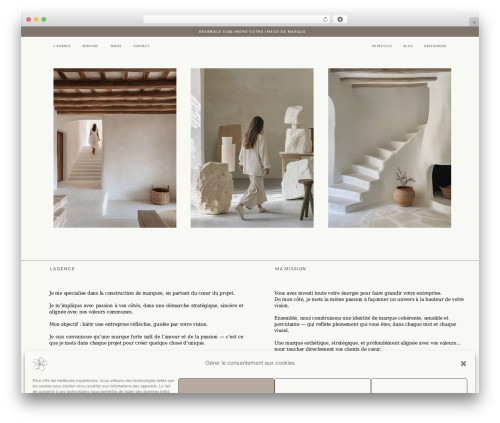Open the Portfolio menu item
Screen dimensions: 500x423
coord(382,46)
